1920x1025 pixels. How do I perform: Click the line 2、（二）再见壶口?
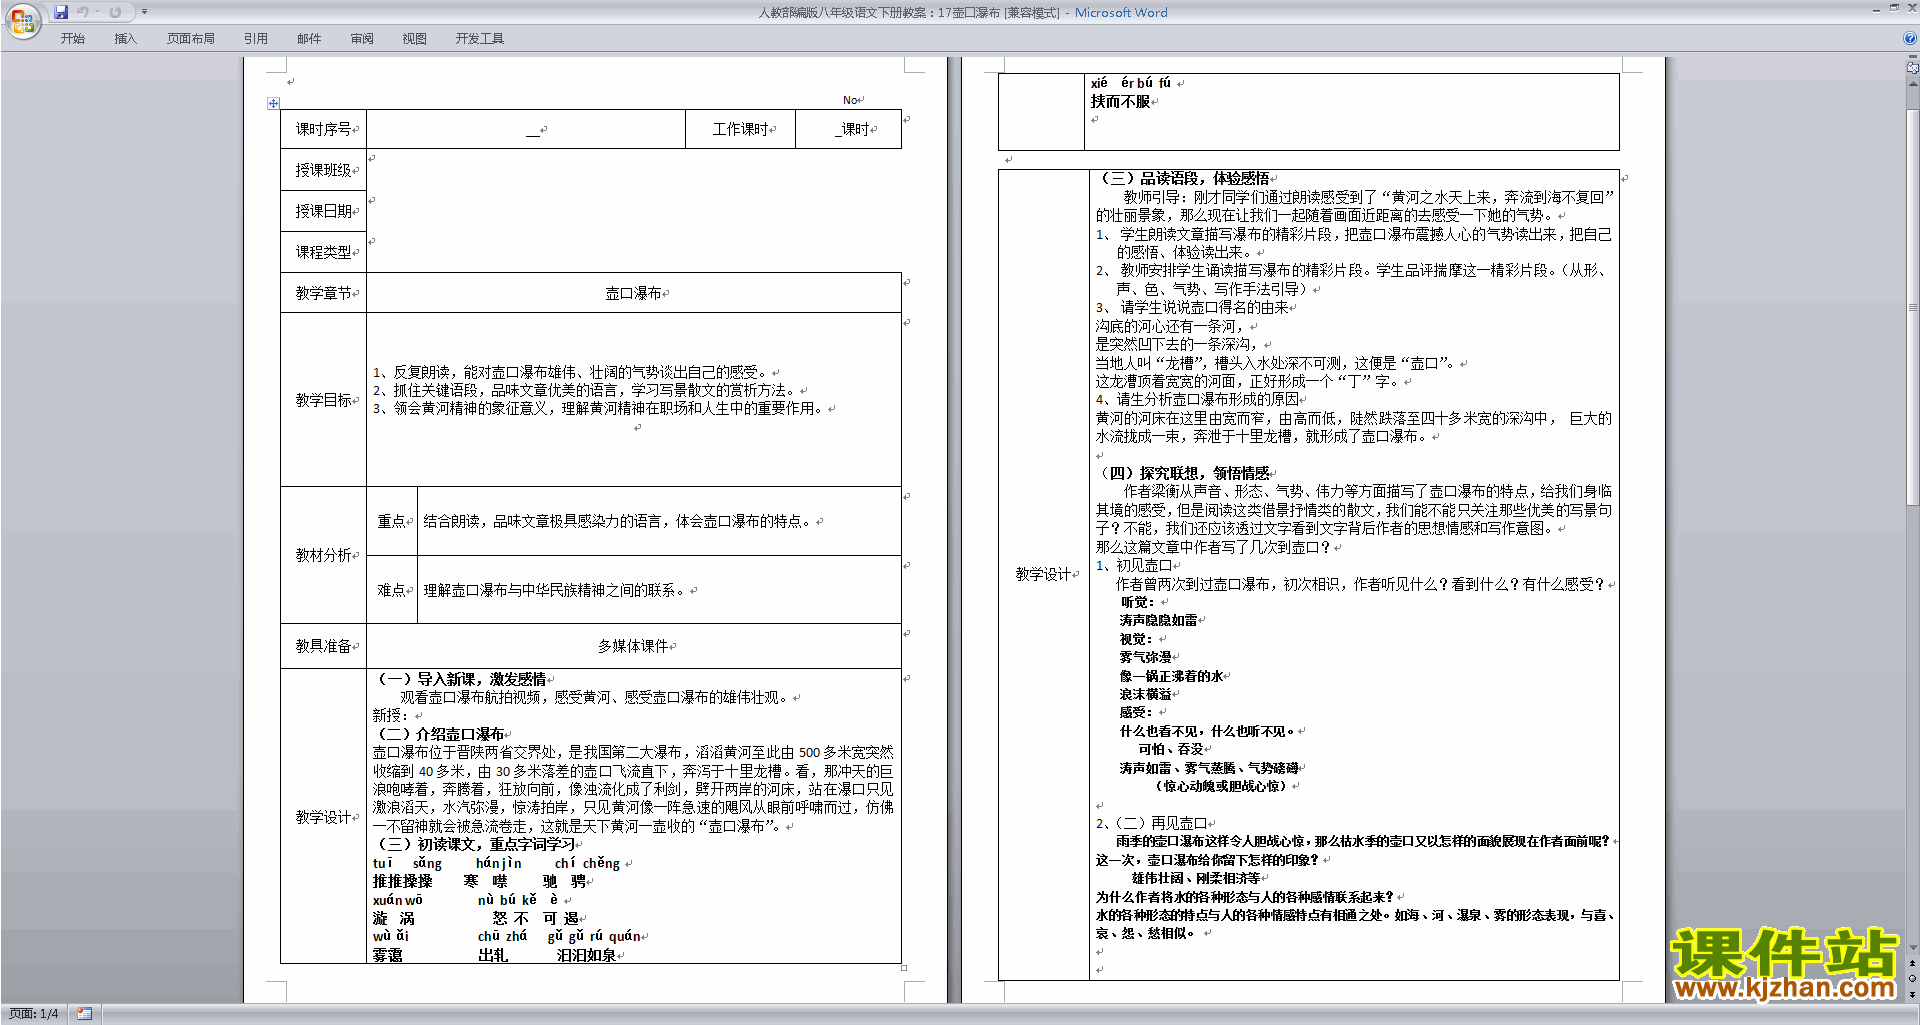click(1151, 823)
